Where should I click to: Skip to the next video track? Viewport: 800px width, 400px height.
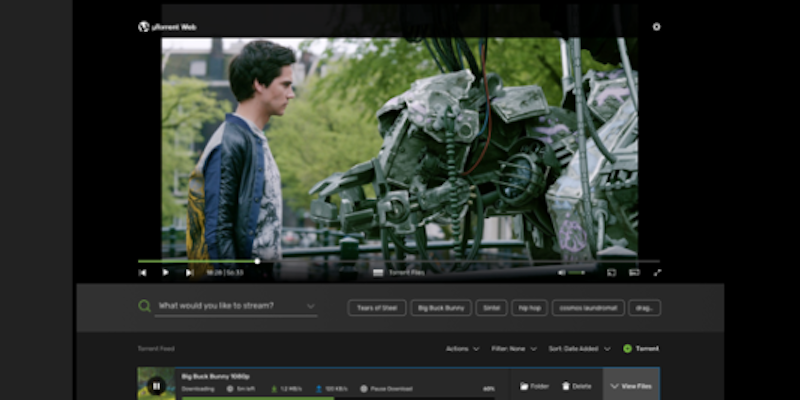(188, 272)
